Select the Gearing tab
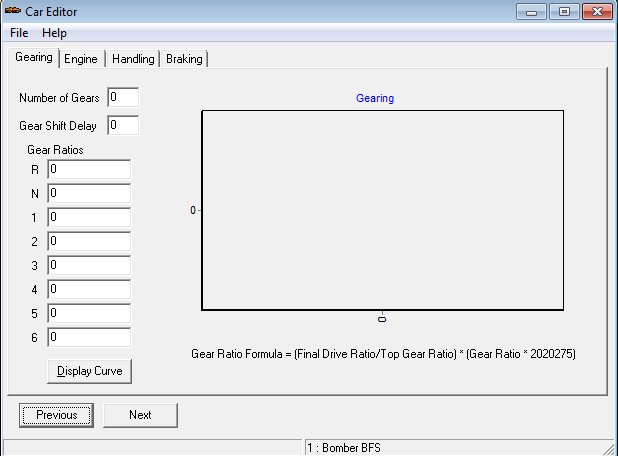The width and height of the screenshot is (618, 456). pyautogui.click(x=34, y=58)
